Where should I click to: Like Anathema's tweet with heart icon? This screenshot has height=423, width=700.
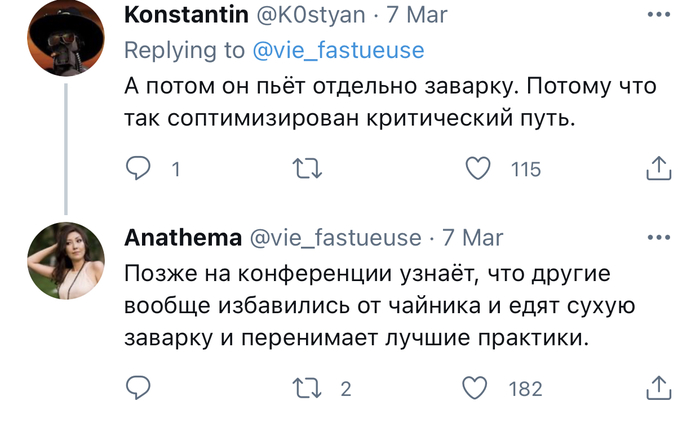[479, 388]
